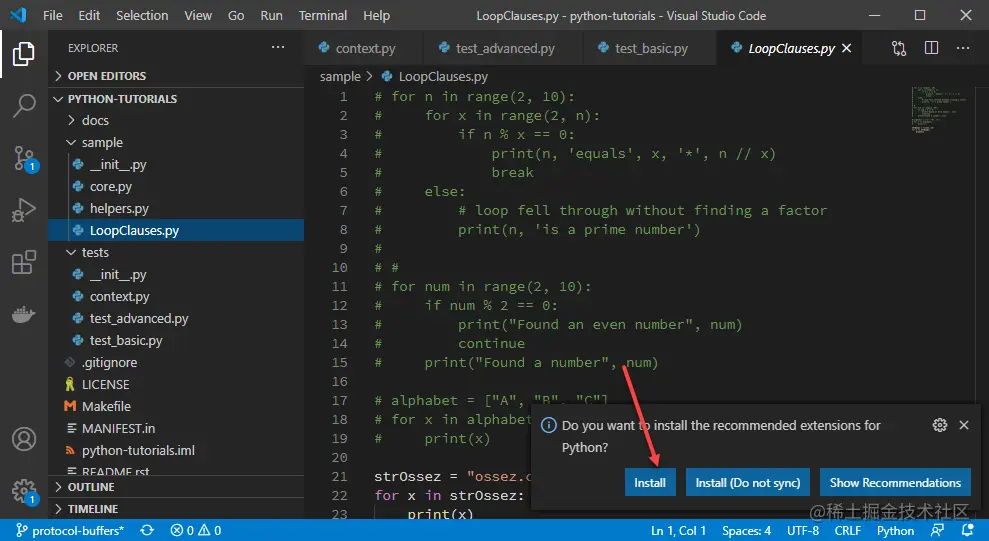Viewport: 989px width, 541px height.
Task: Click the protocol-buffers branch indicator
Action: pos(69,530)
